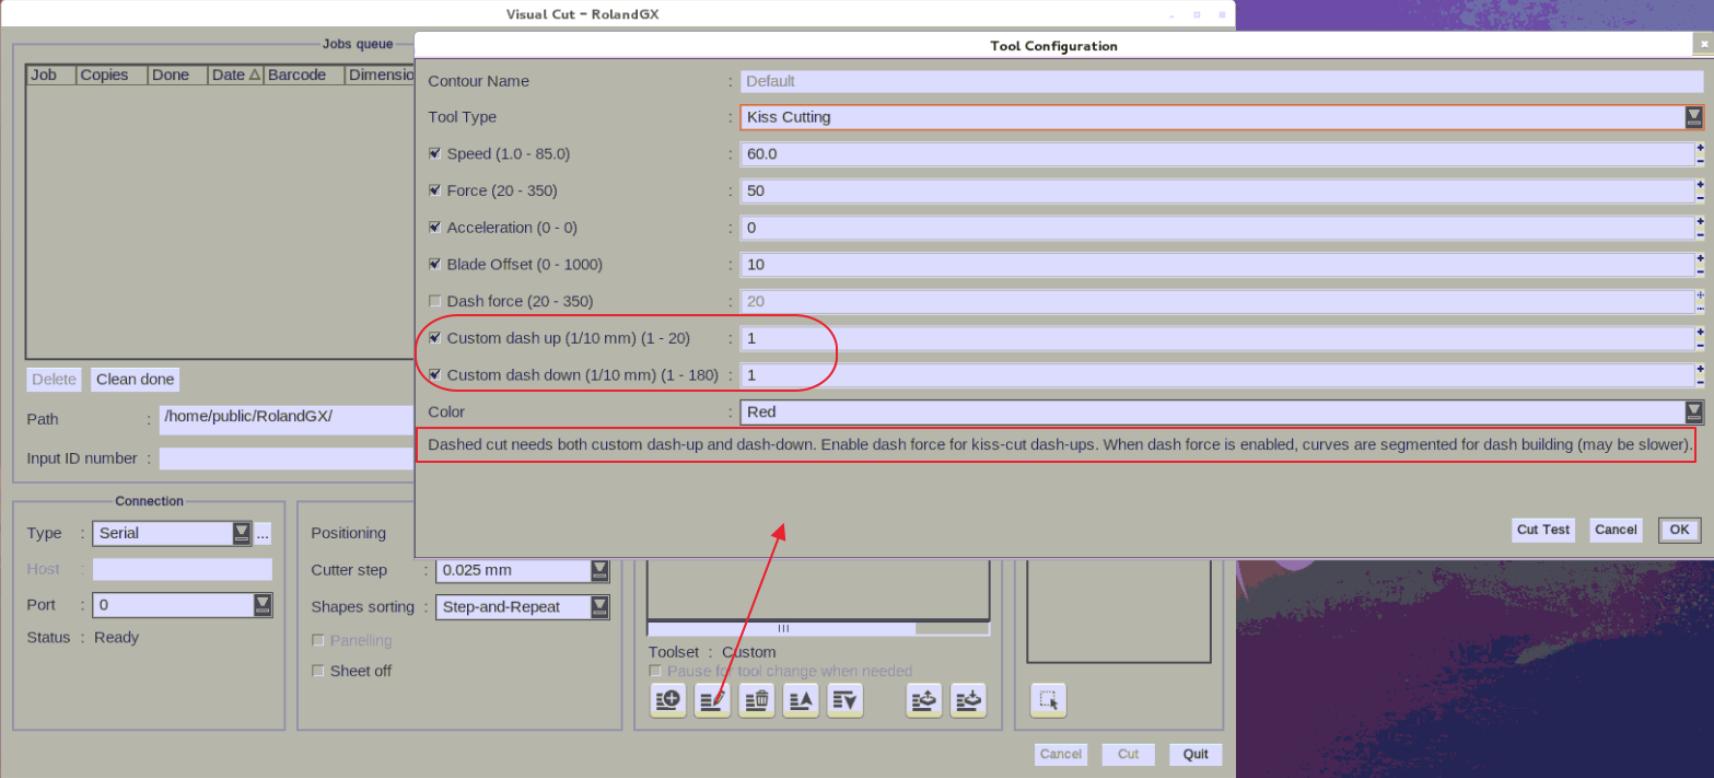Click the Path field /home/public/RolandGX/

(287, 420)
